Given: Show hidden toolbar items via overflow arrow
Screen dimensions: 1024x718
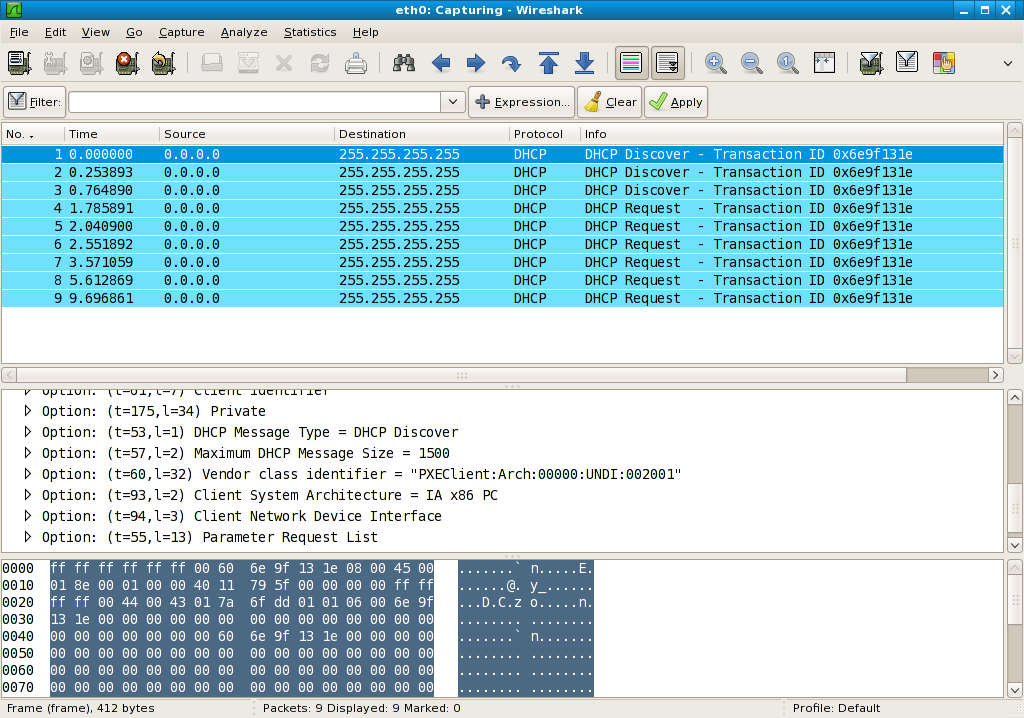Looking at the screenshot, I should pyautogui.click(x=1008, y=63).
